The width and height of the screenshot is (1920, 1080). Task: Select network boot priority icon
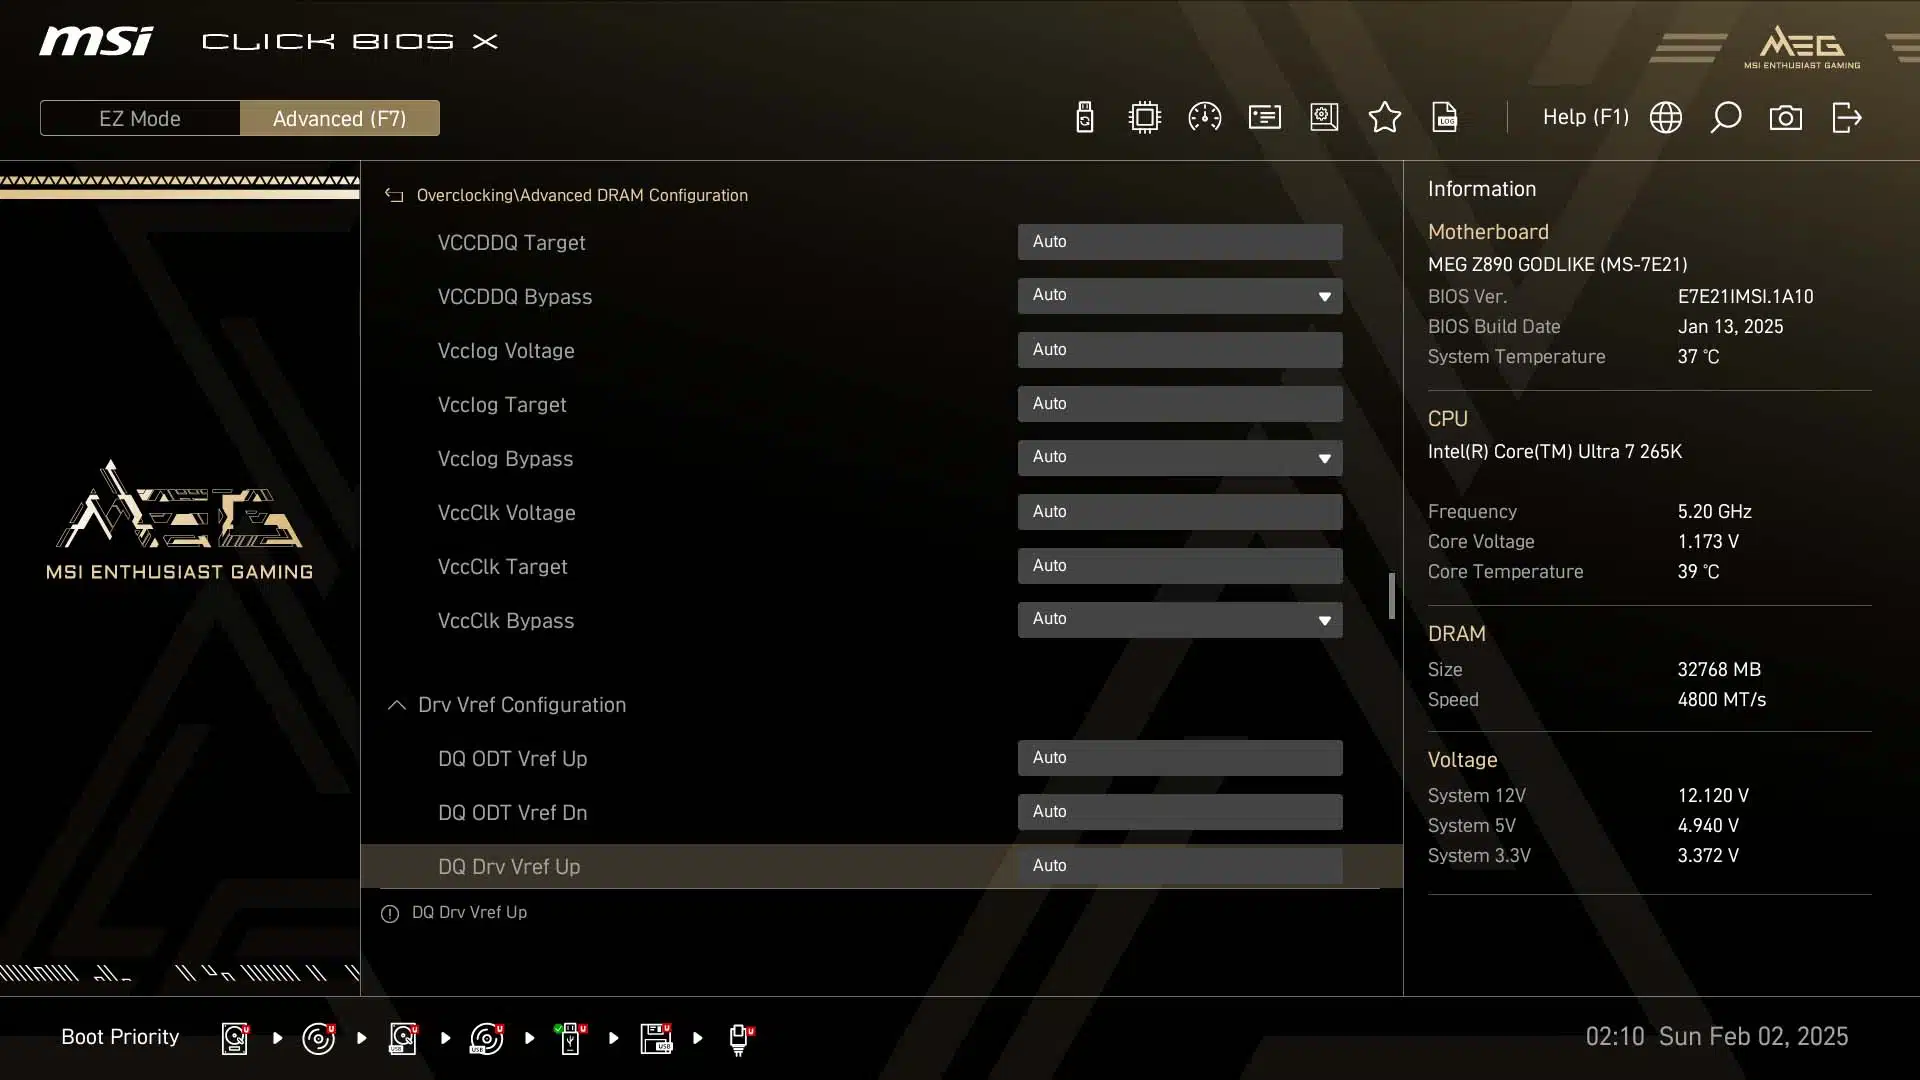[740, 1038]
